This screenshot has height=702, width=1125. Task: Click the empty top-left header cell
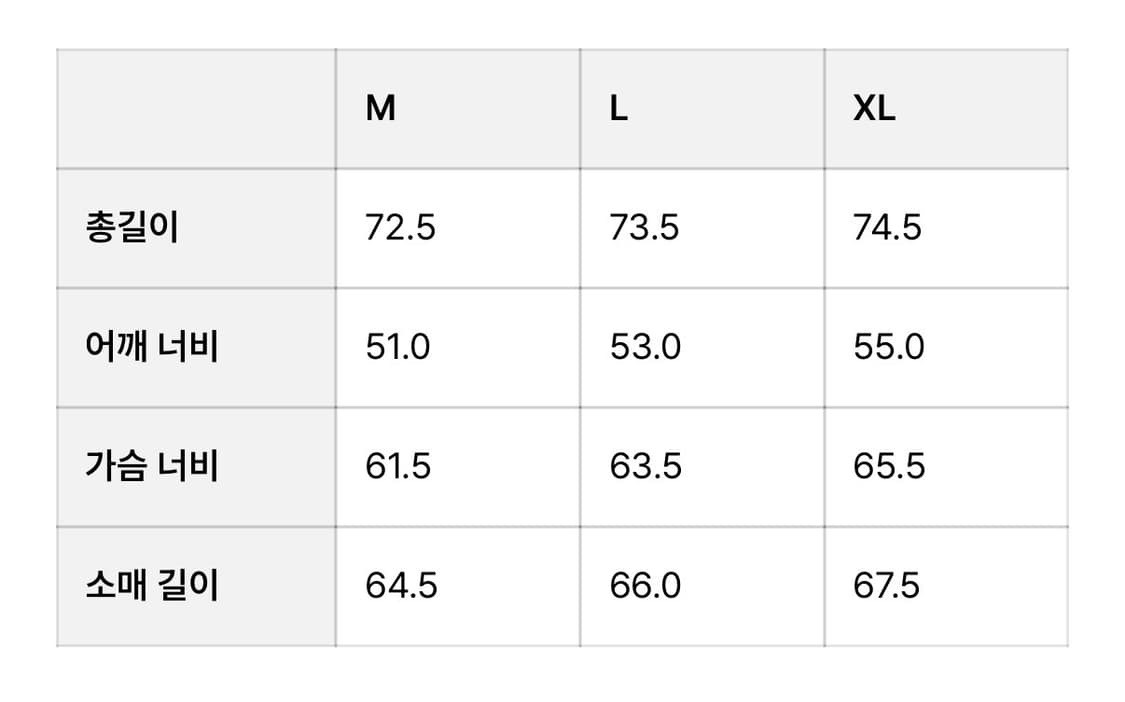196,109
